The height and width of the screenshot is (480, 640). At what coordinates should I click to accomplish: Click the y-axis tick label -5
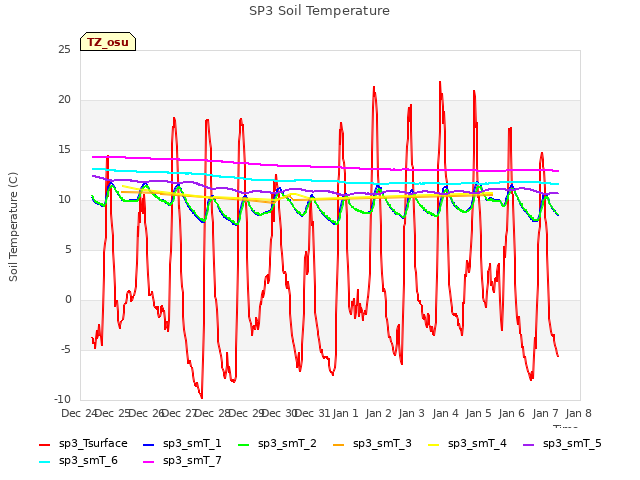click(66, 350)
